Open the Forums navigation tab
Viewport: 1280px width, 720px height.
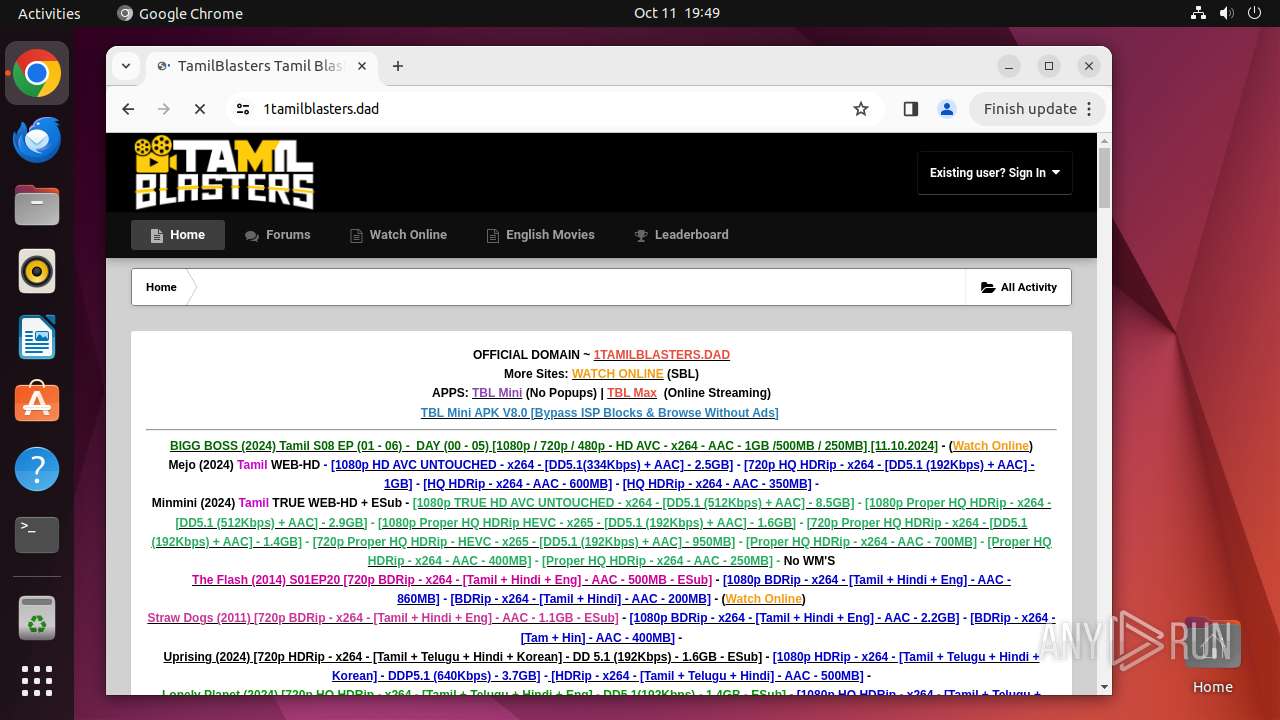pyautogui.click(x=278, y=235)
